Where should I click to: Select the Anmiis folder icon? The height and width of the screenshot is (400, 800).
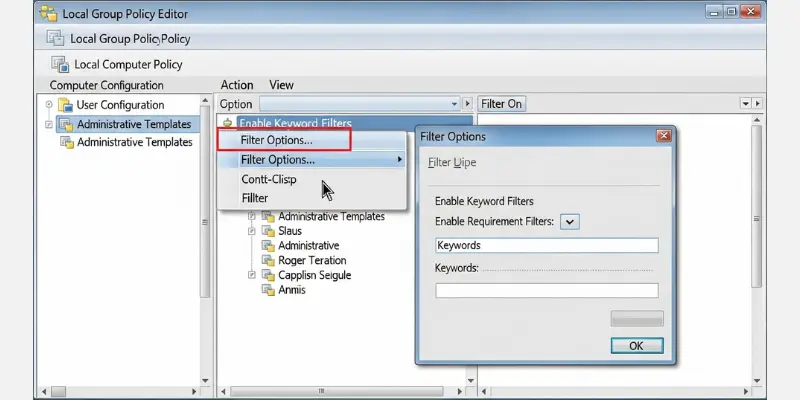point(268,290)
